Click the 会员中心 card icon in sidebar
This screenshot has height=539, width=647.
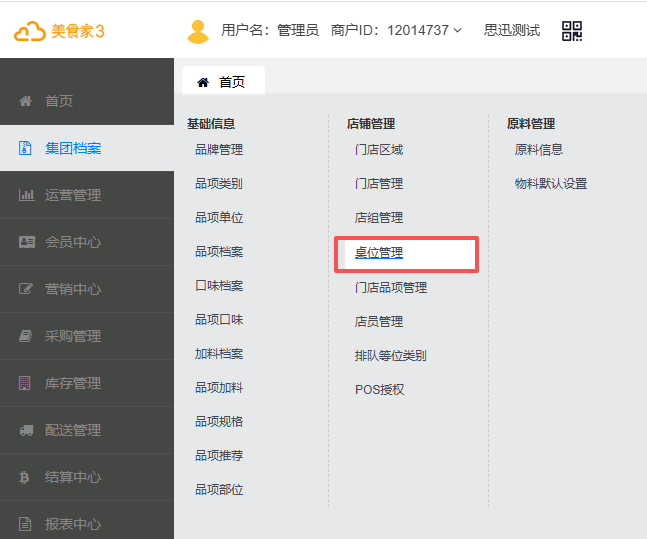point(26,242)
